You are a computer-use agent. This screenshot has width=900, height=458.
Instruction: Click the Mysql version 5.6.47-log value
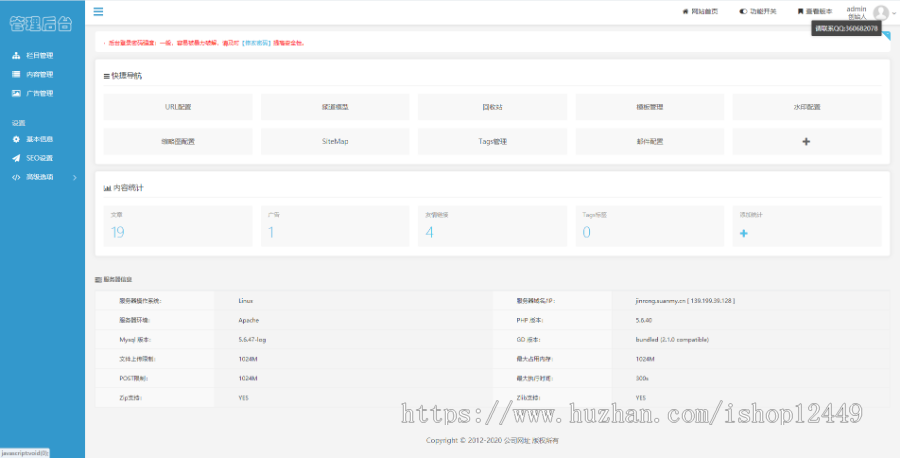tap(252, 340)
